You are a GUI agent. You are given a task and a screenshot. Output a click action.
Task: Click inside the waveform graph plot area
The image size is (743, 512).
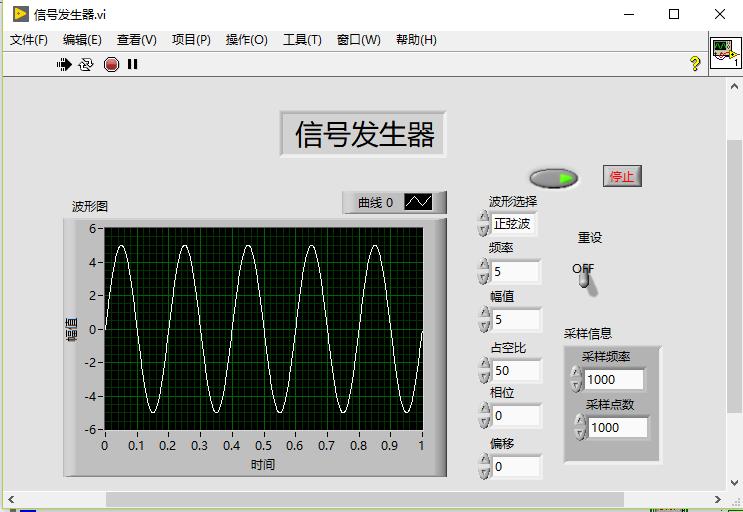(x=263, y=329)
